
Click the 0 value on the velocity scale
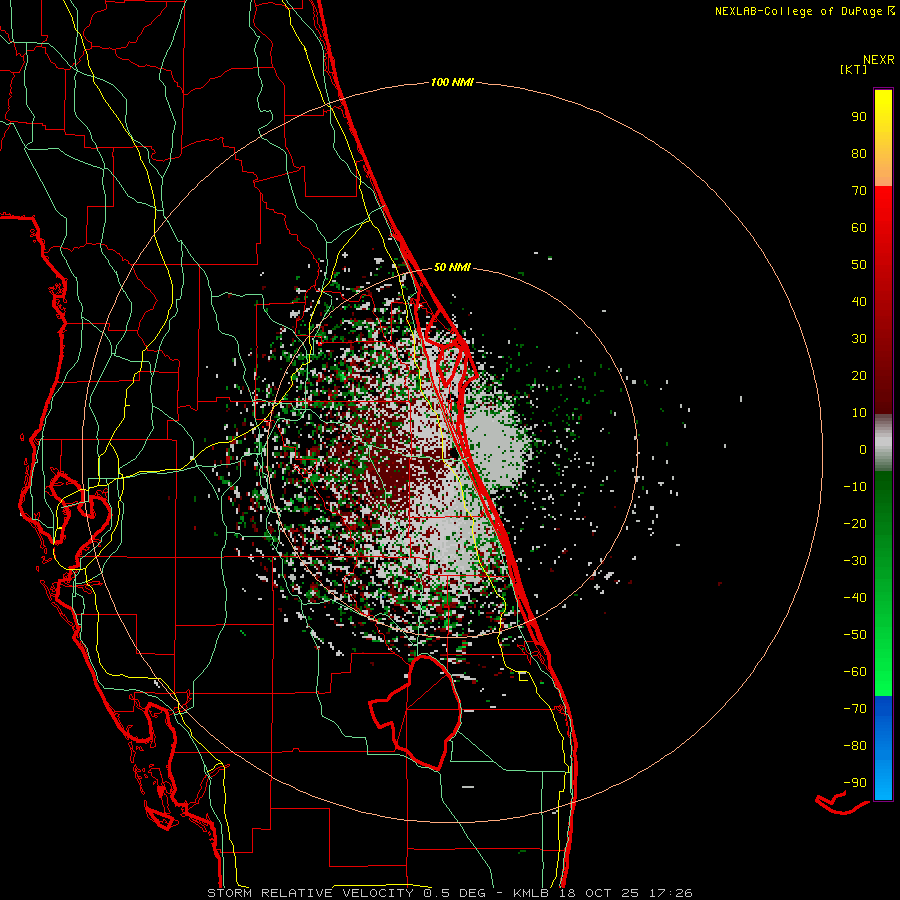coord(863,450)
